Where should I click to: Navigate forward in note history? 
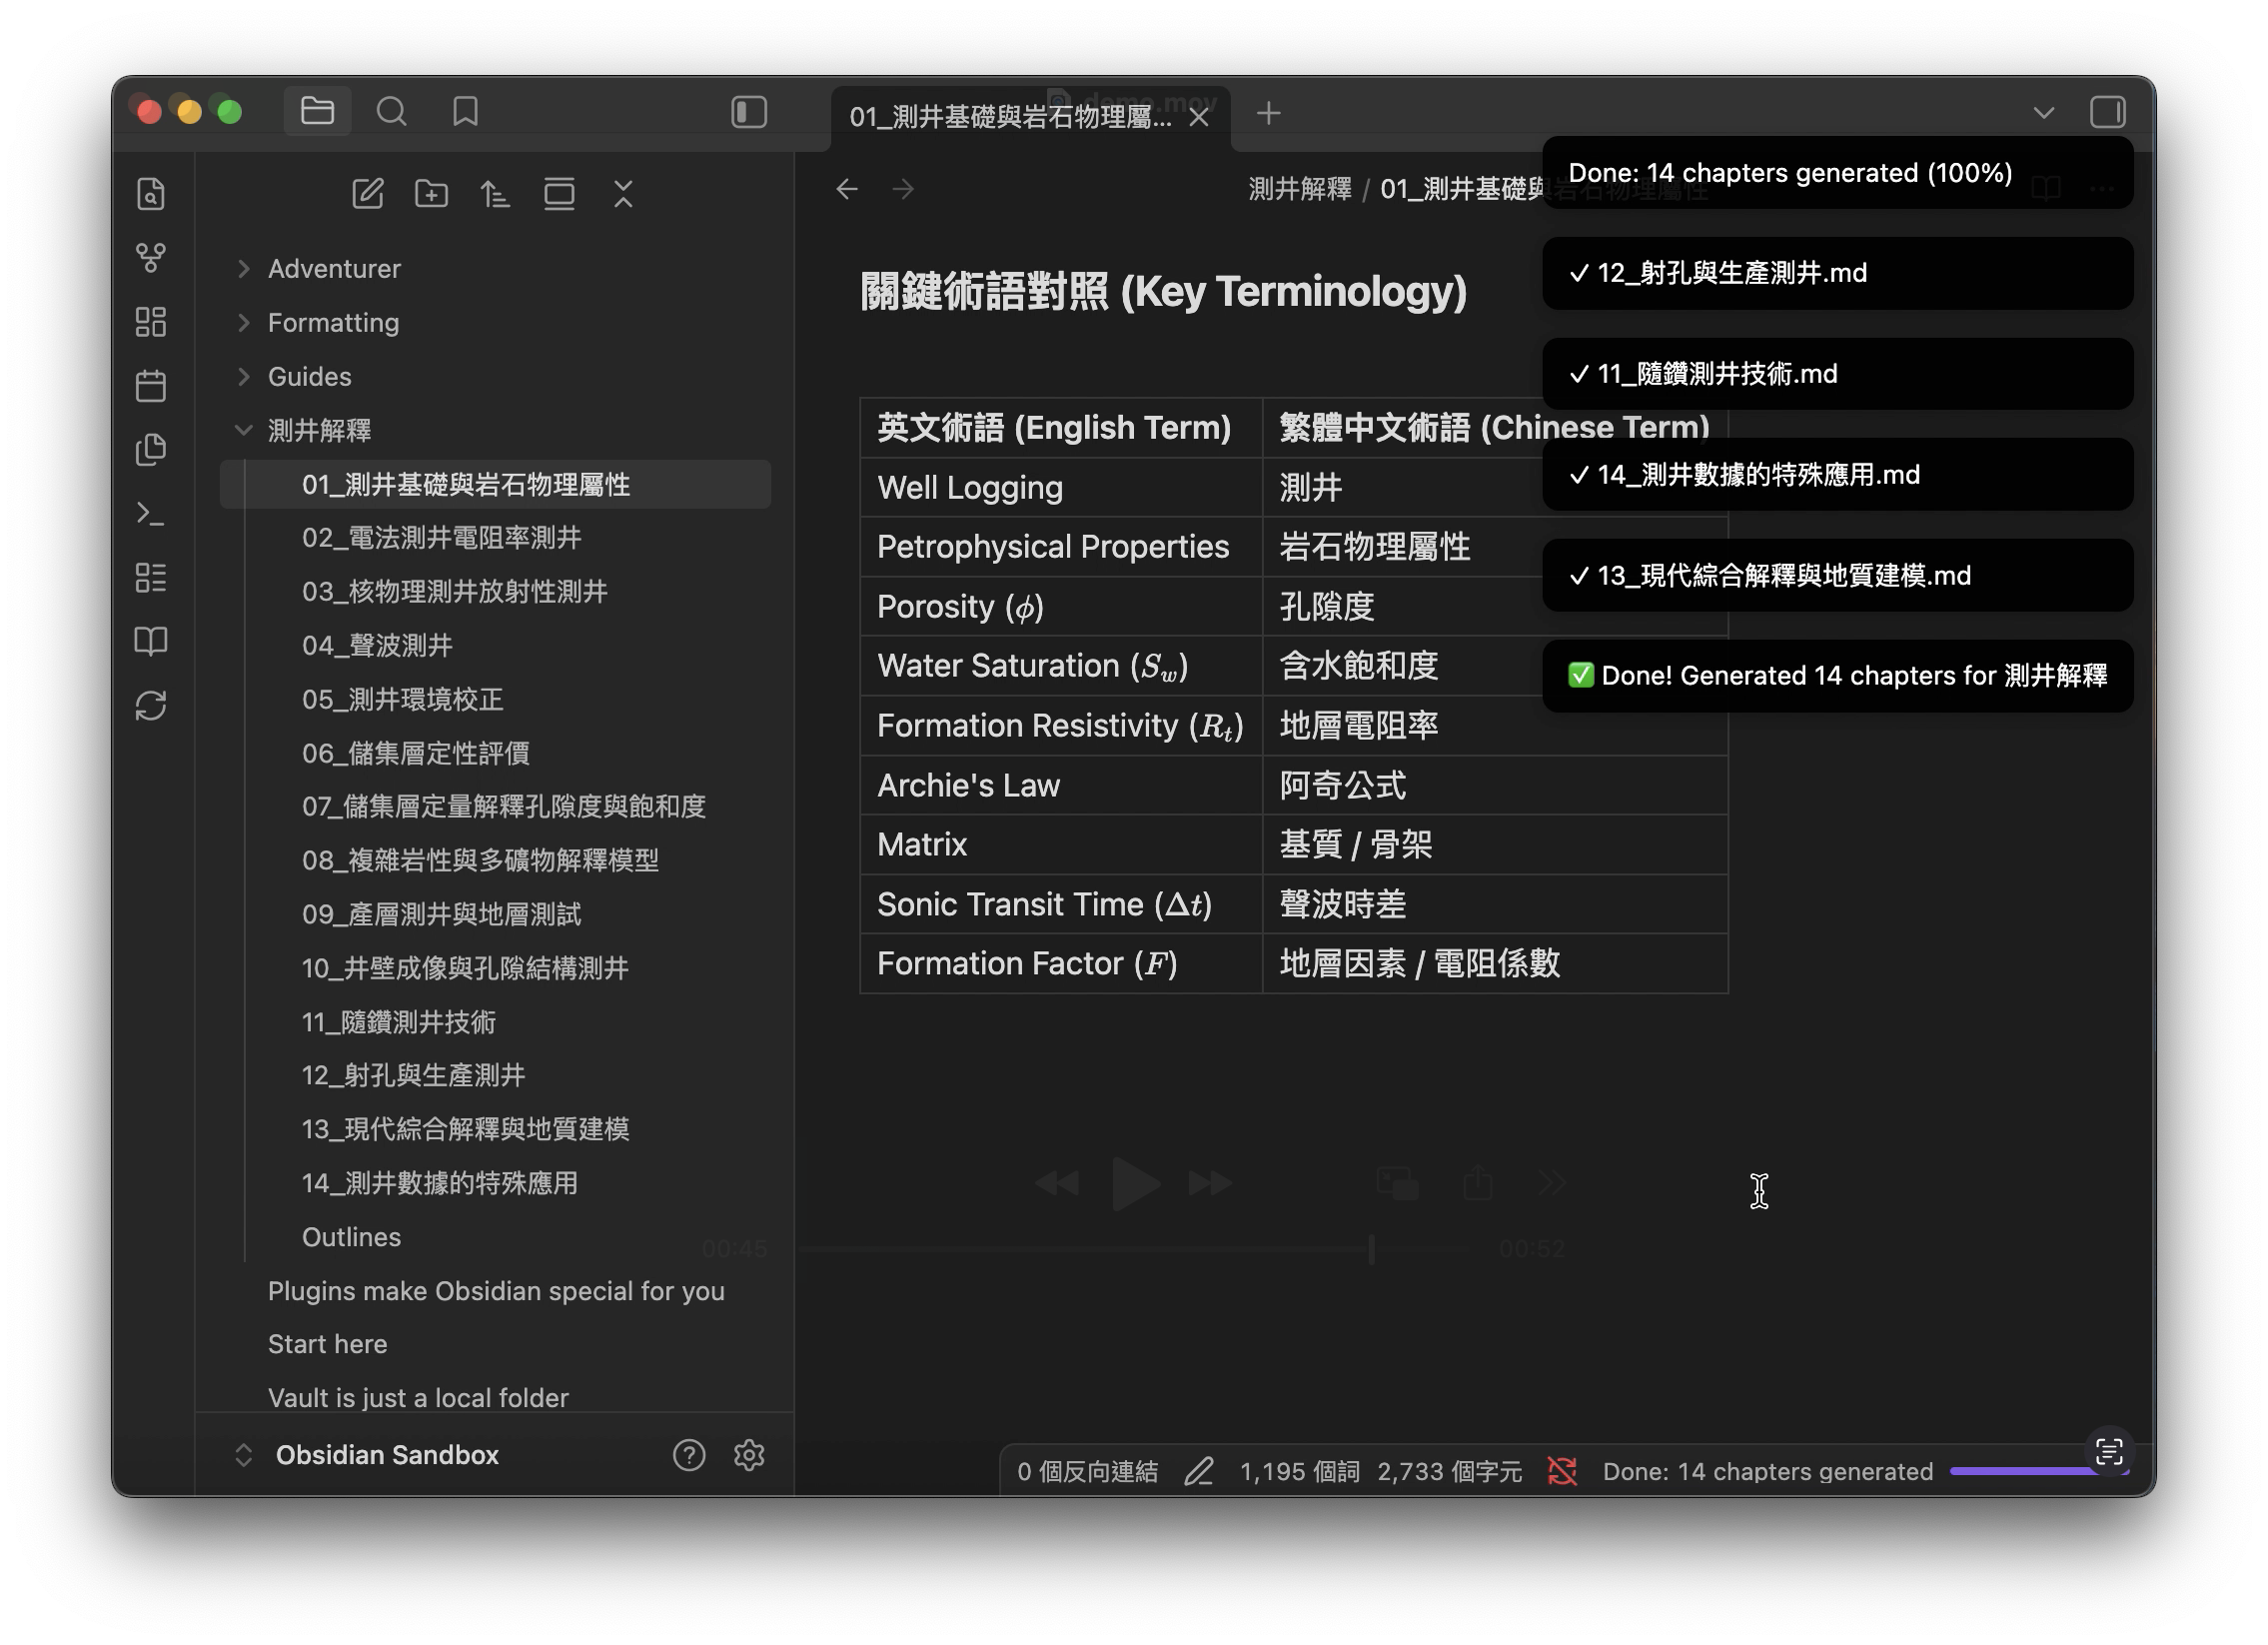(x=903, y=189)
